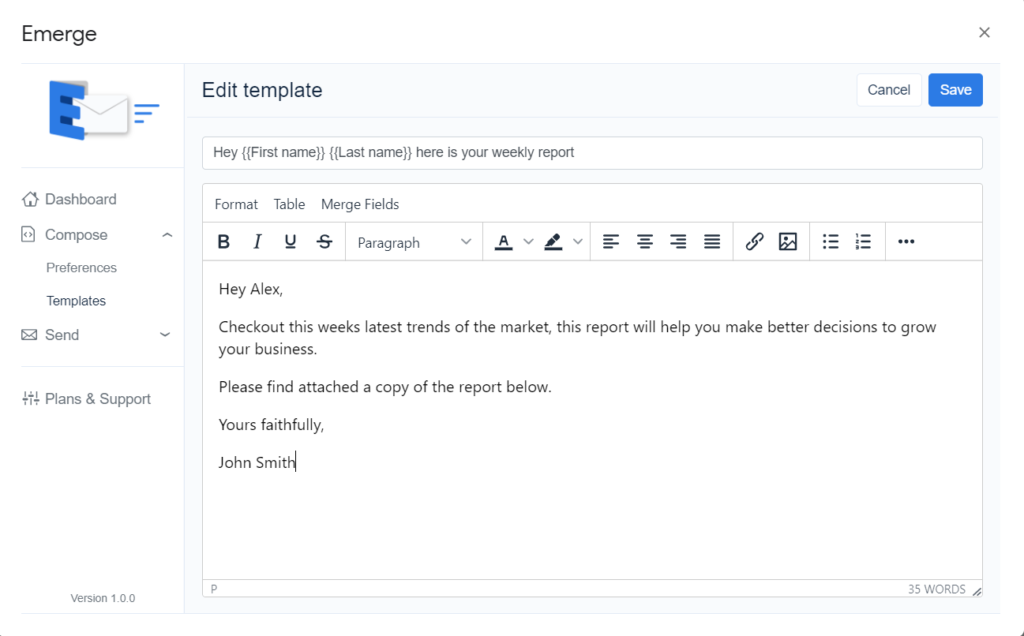Align text to the right
The height and width of the screenshot is (636, 1024).
point(678,242)
